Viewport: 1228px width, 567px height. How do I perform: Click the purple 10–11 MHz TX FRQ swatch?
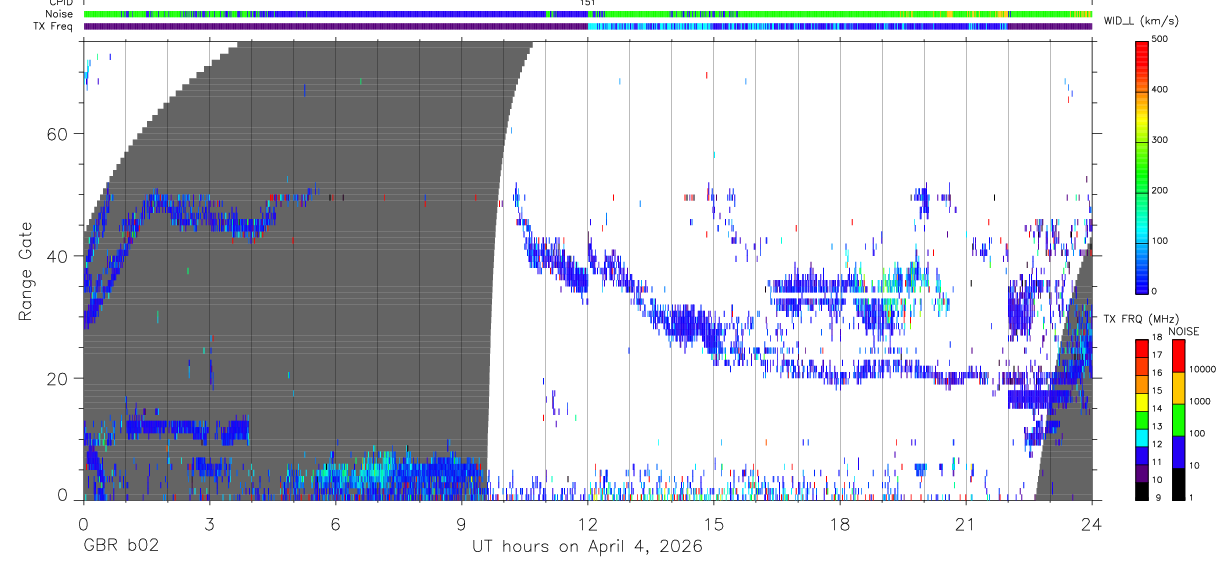[1142, 471]
